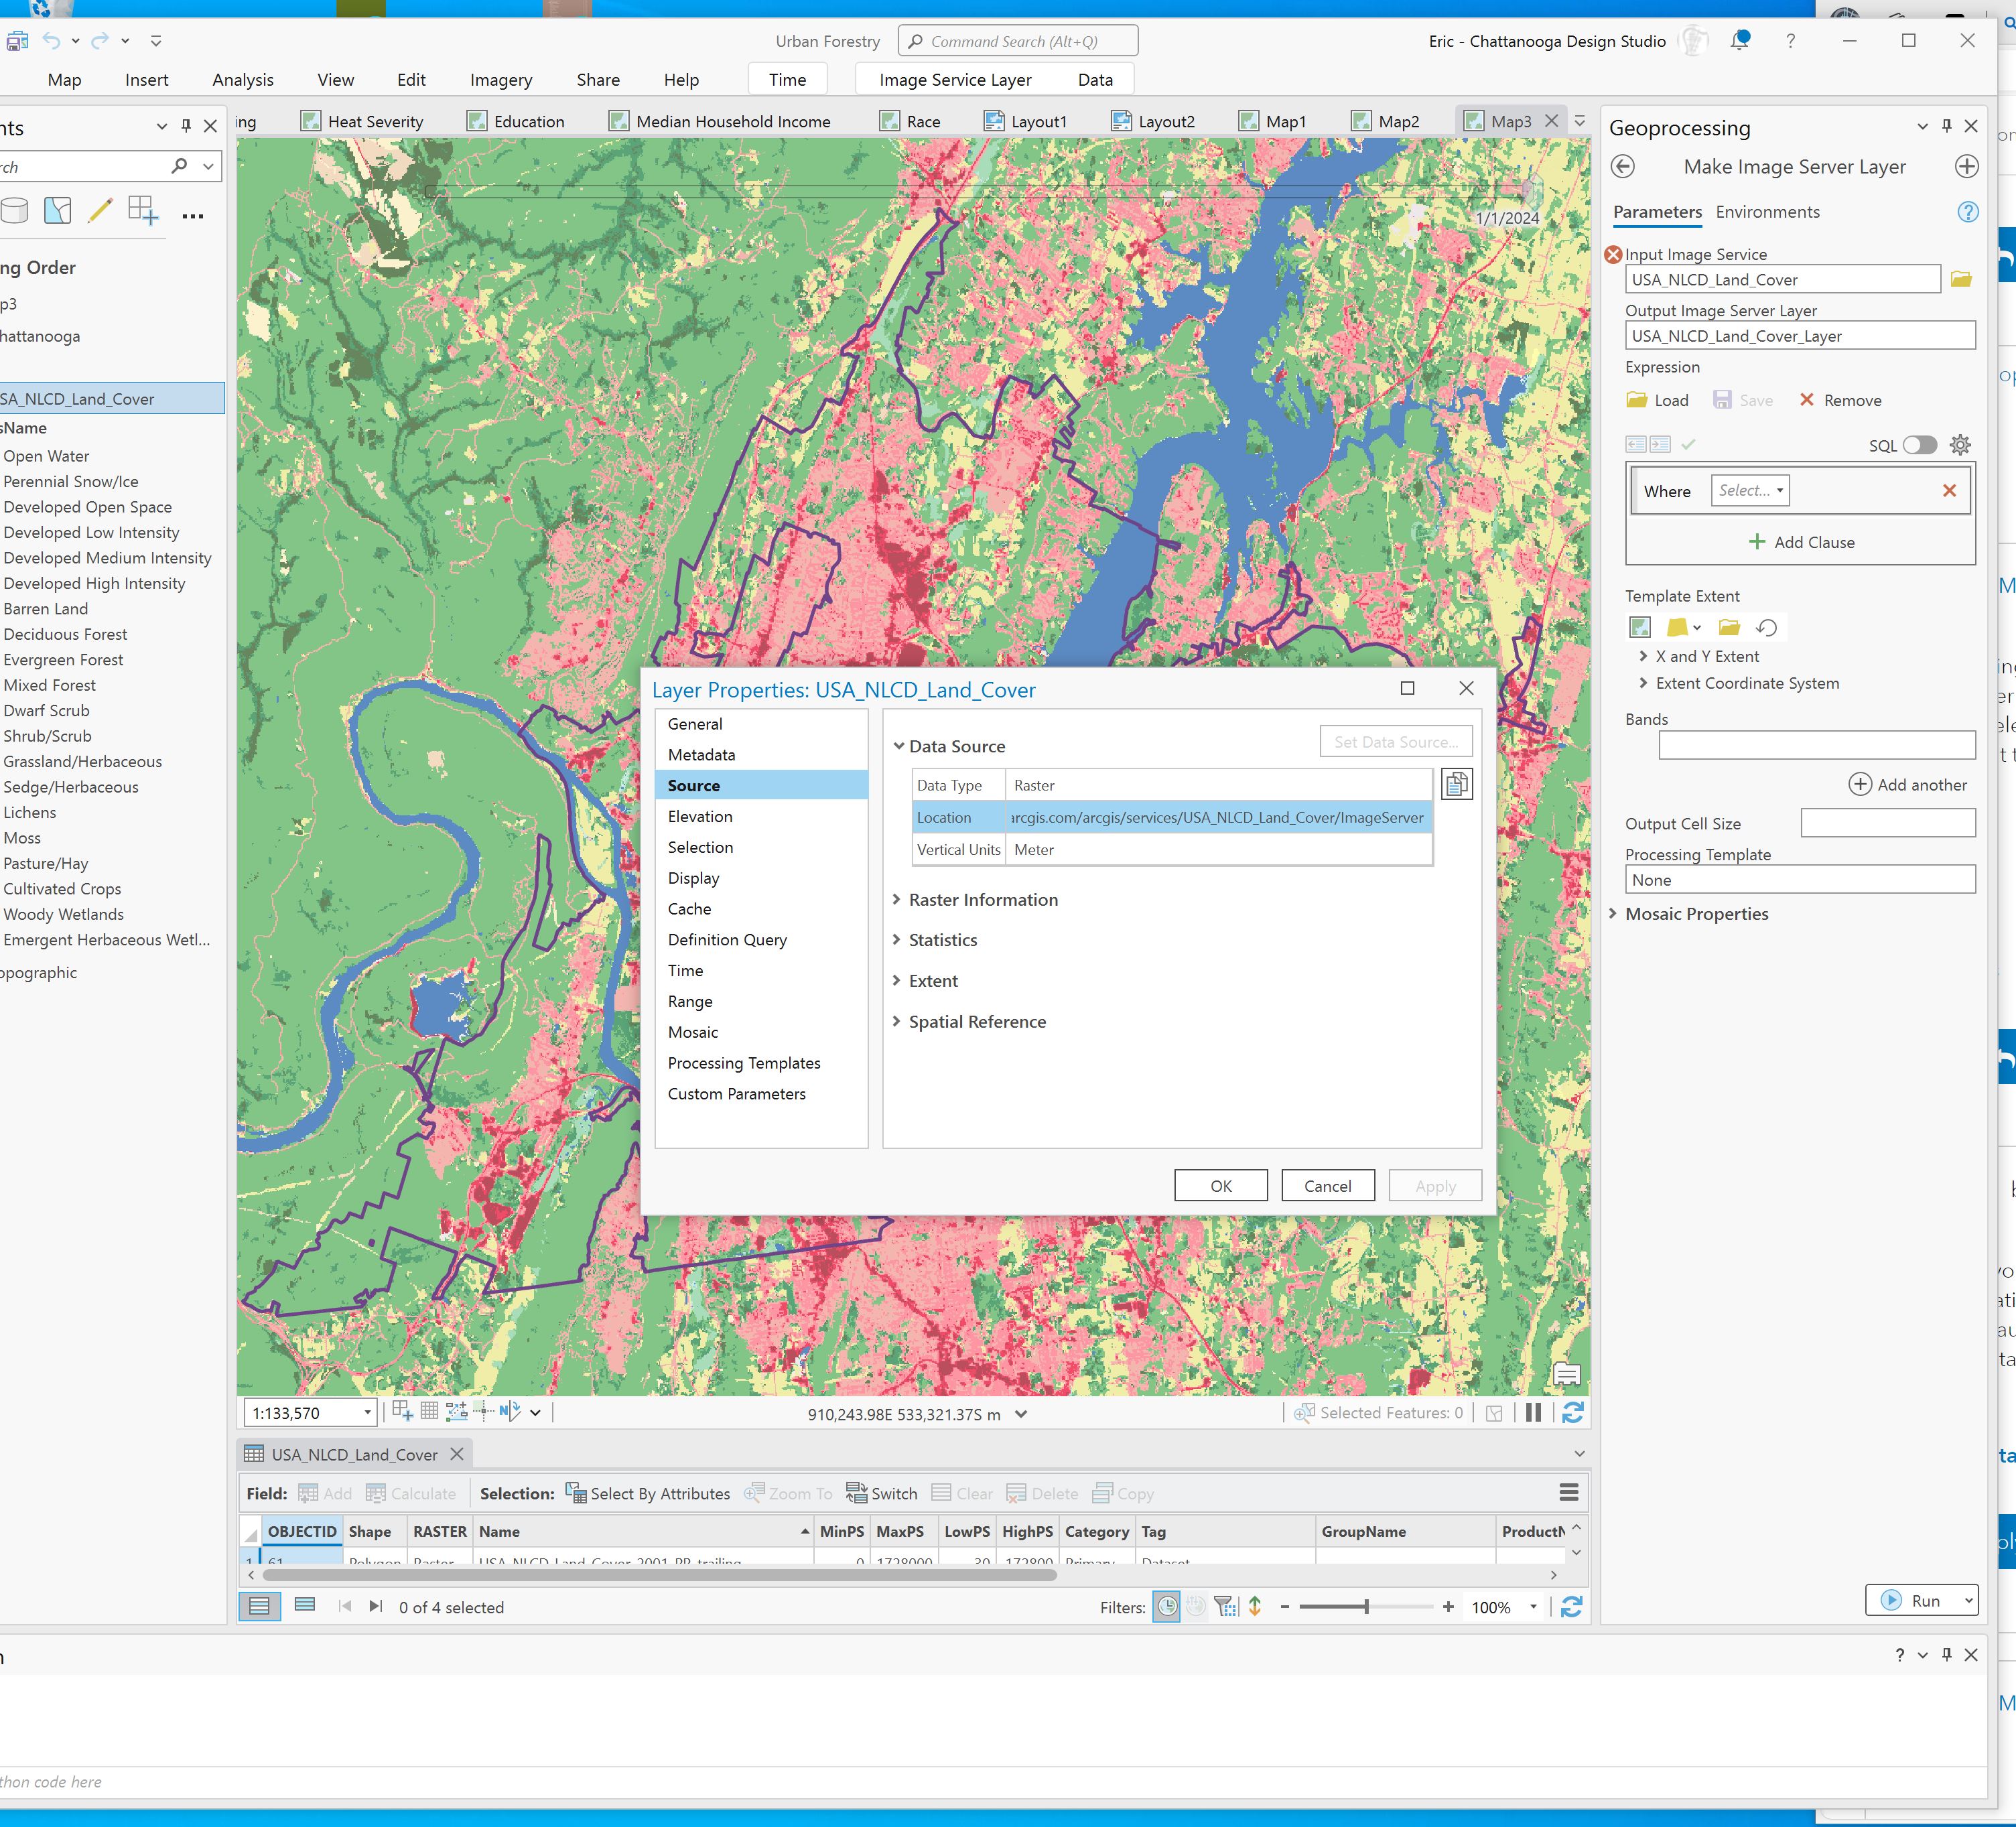The width and height of the screenshot is (2016, 1827).
Task: Click the Add Clause button
Action: click(1802, 541)
